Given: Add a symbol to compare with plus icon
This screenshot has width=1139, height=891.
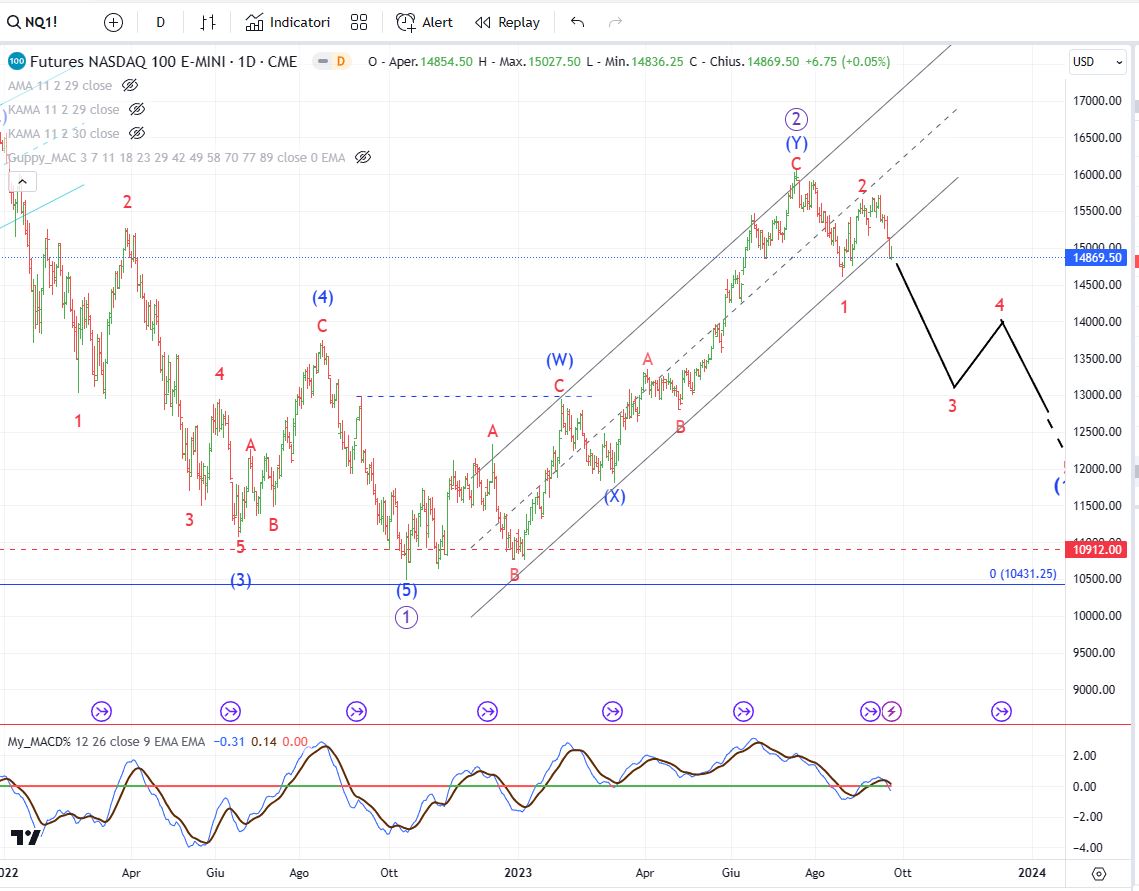Looking at the screenshot, I should point(113,23).
